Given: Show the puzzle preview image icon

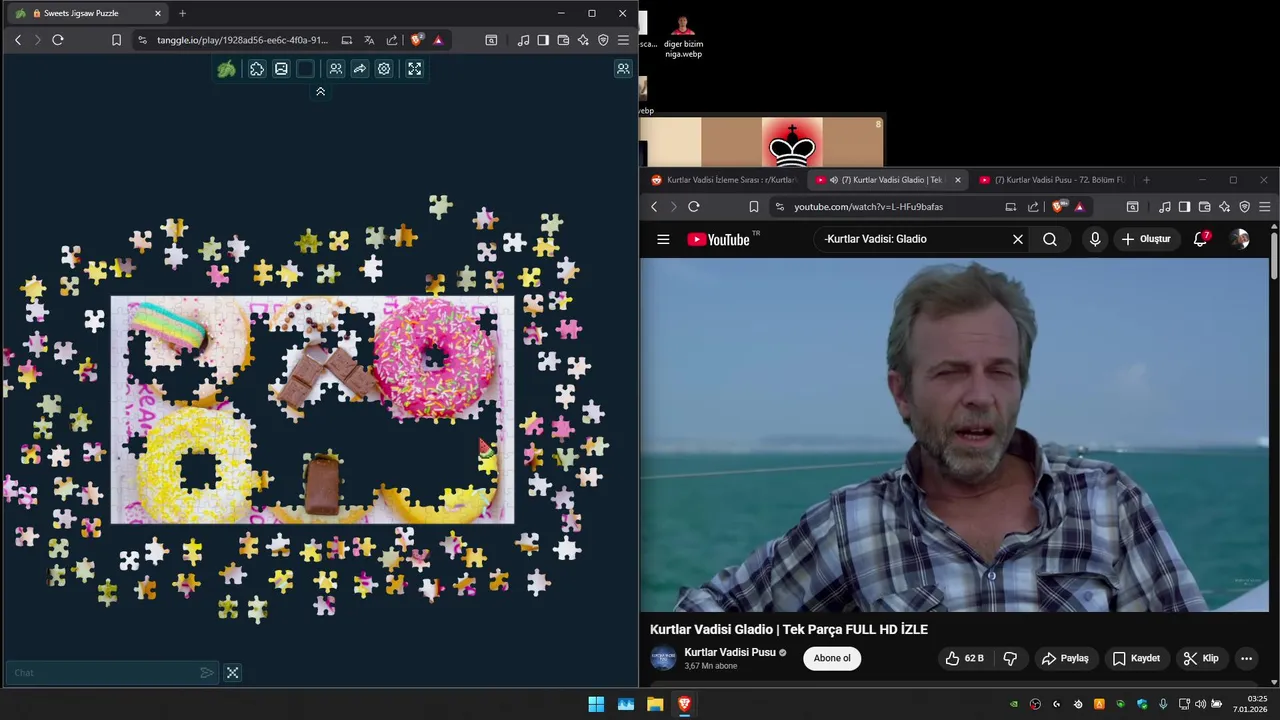Looking at the screenshot, I should tap(281, 69).
